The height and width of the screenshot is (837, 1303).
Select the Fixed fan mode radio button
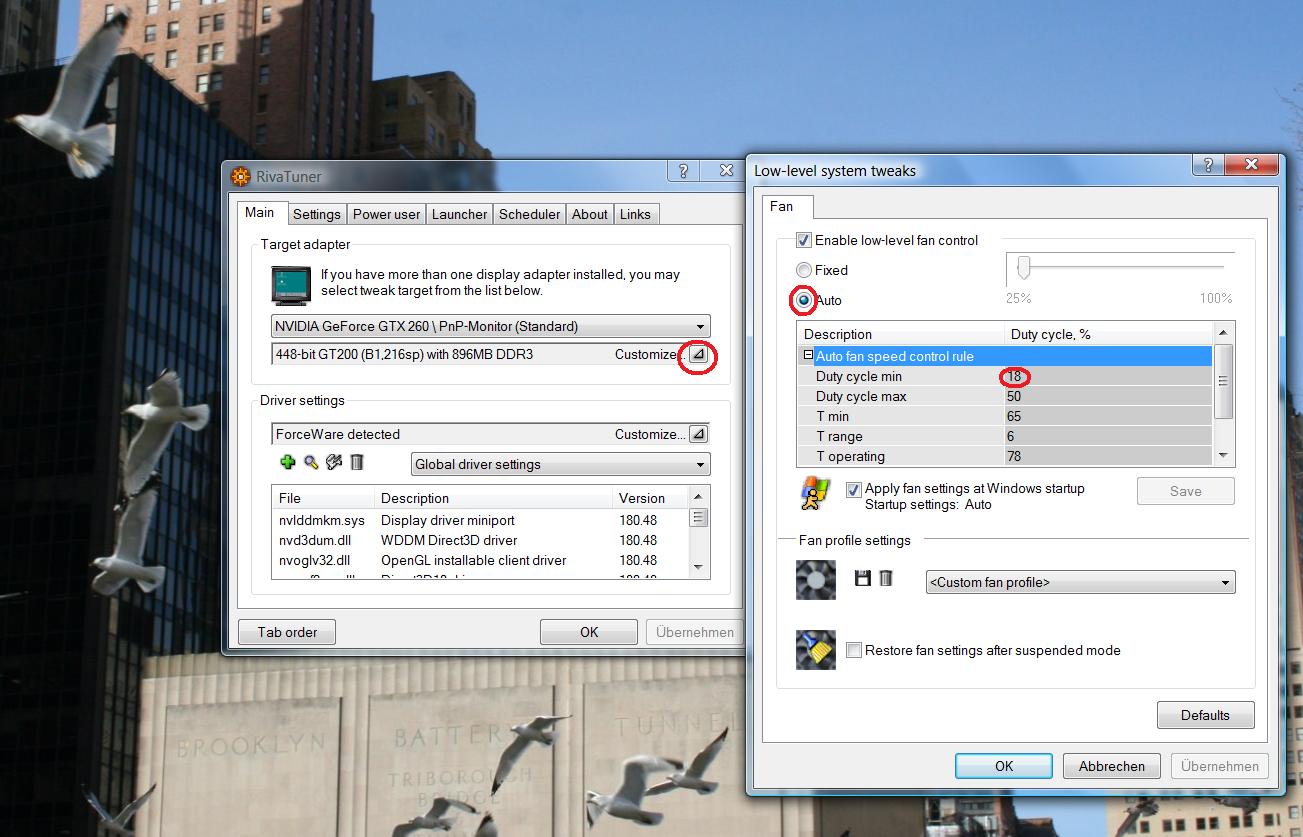(803, 270)
